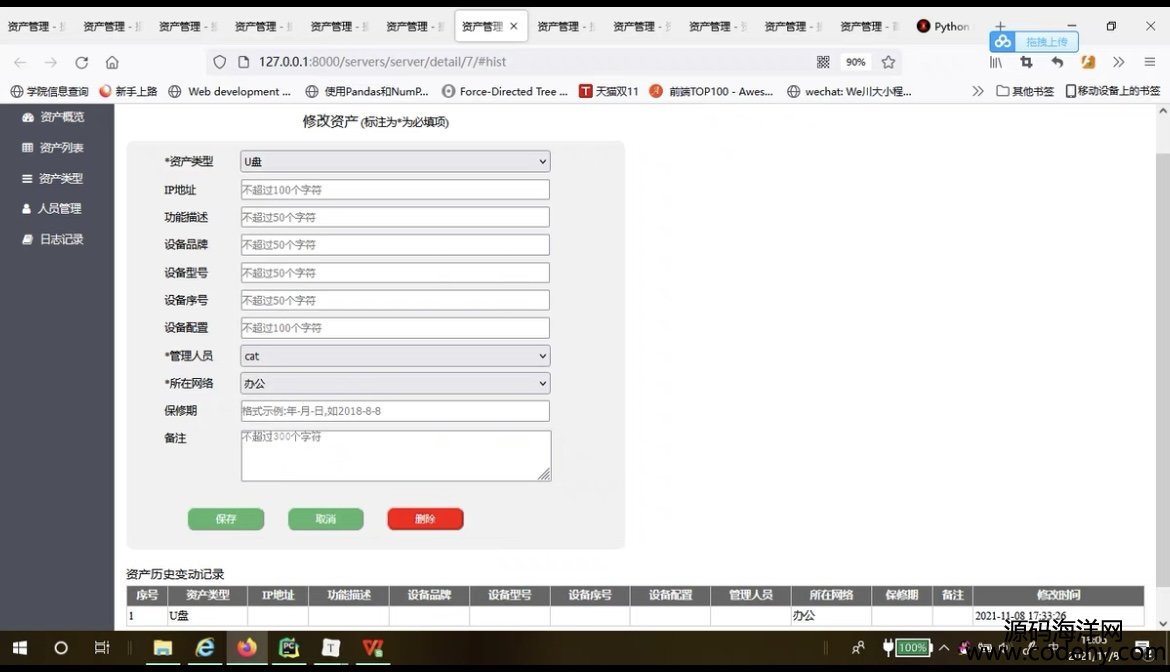Viewport: 1170px width, 672px height.
Task: Launch PyCharm from the taskbar
Action: pos(289,648)
